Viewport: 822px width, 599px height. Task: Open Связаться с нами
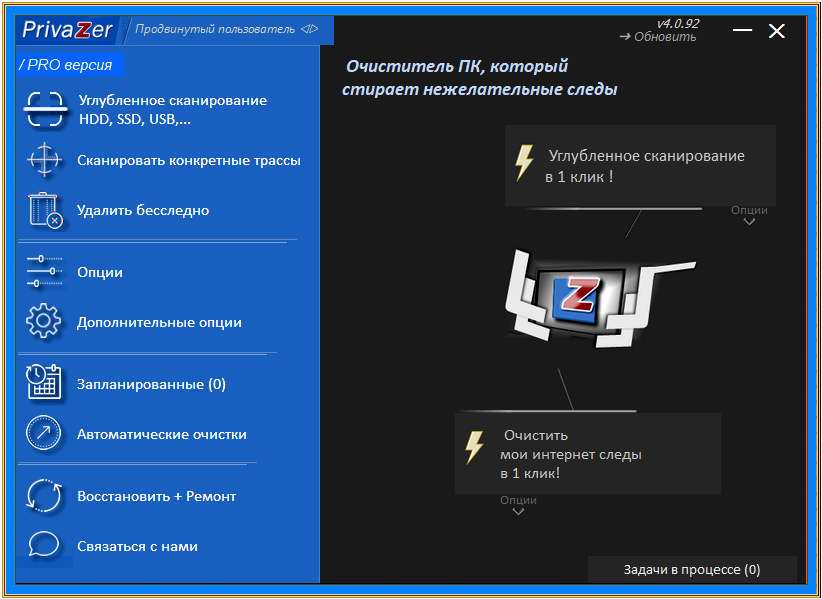tap(137, 546)
